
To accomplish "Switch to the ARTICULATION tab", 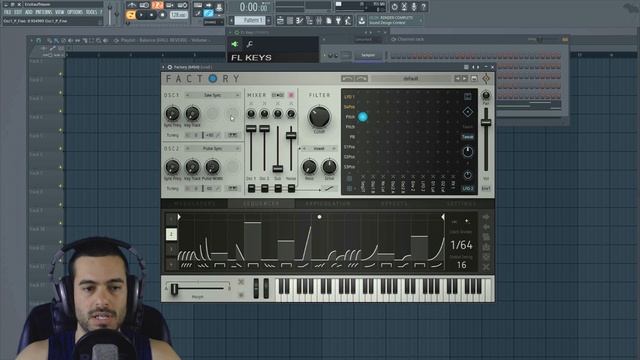I will pyautogui.click(x=328, y=203).
